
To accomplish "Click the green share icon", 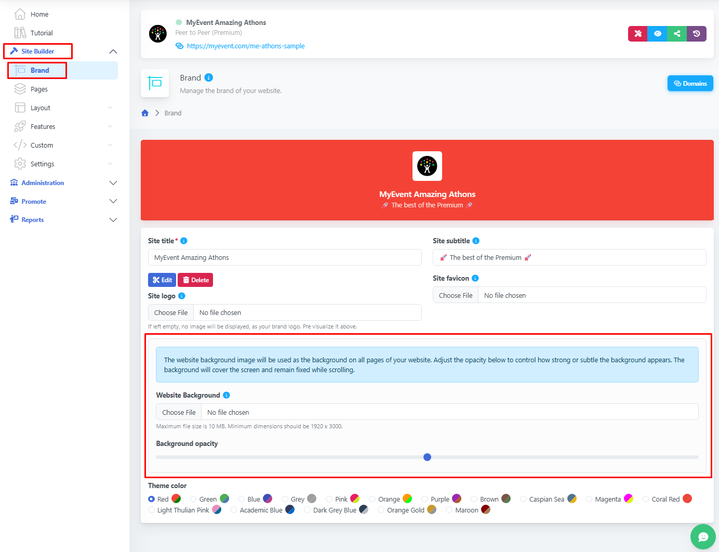I will tap(677, 33).
